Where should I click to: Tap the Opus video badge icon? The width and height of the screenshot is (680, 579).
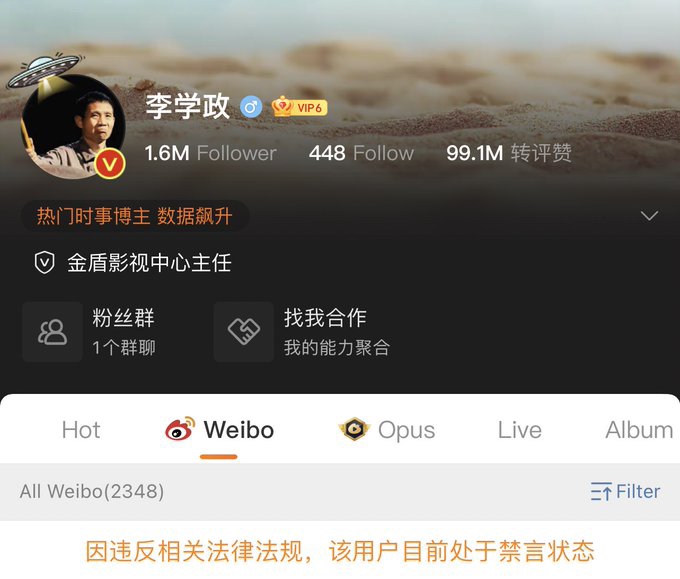[354, 429]
